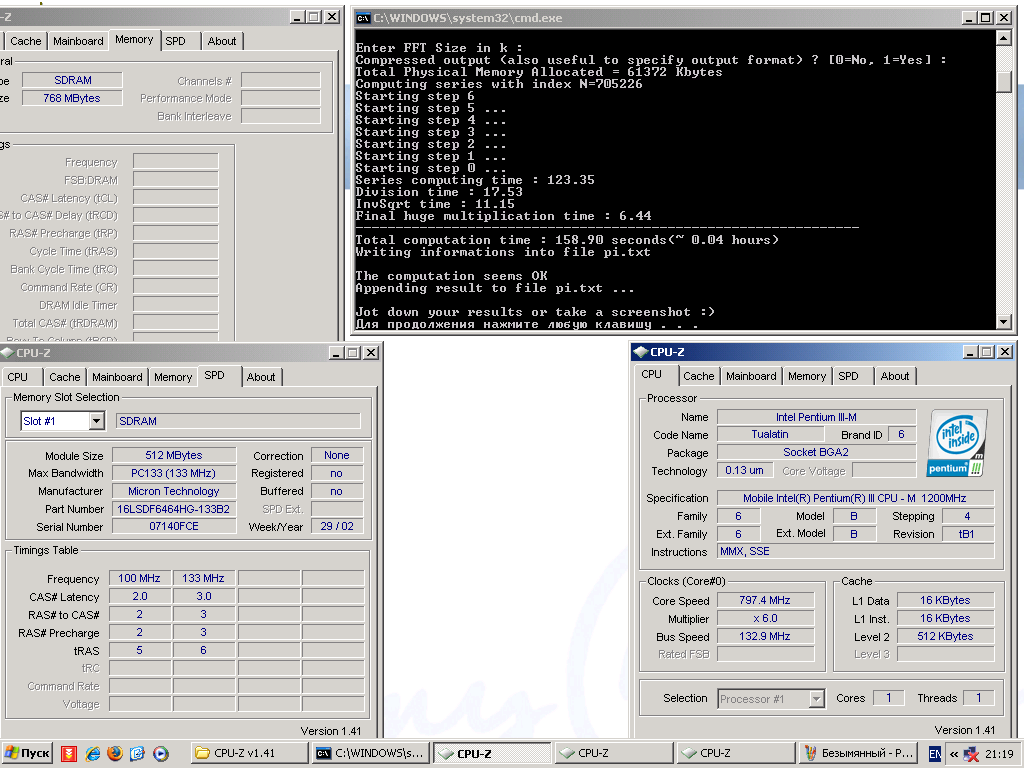Viewport: 1024px width, 768px height.
Task: Click Serial Number 07140FCE
Action: pyautogui.click(x=174, y=526)
